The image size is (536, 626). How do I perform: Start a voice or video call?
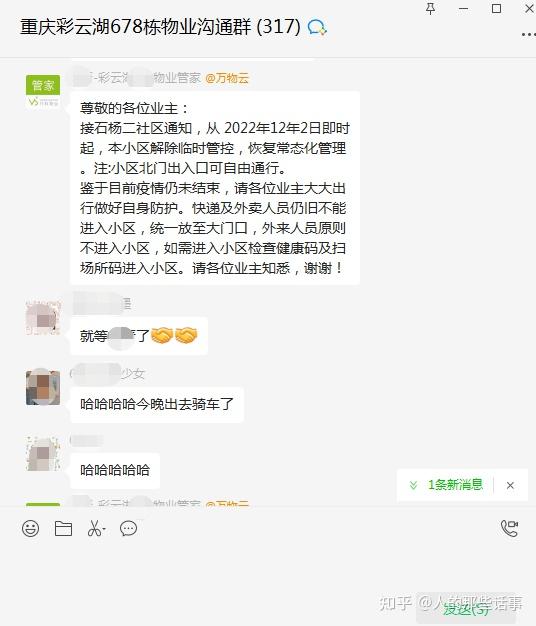[x=510, y=528]
